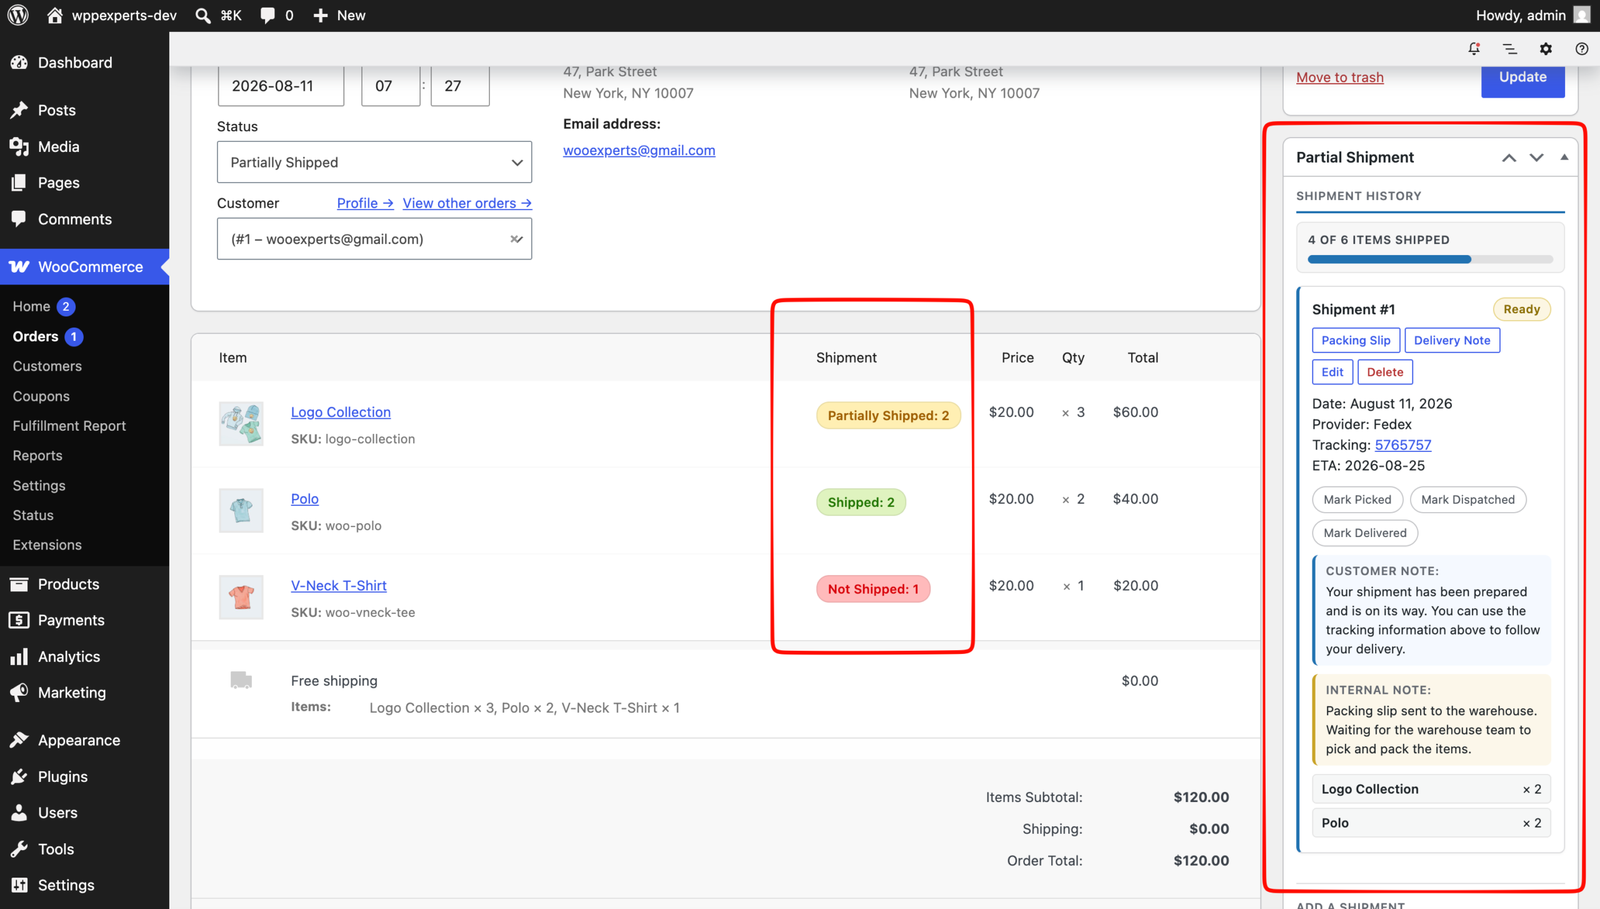This screenshot has height=909, width=1600.
Task: Click the Pages sidebar icon
Action: click(x=19, y=183)
